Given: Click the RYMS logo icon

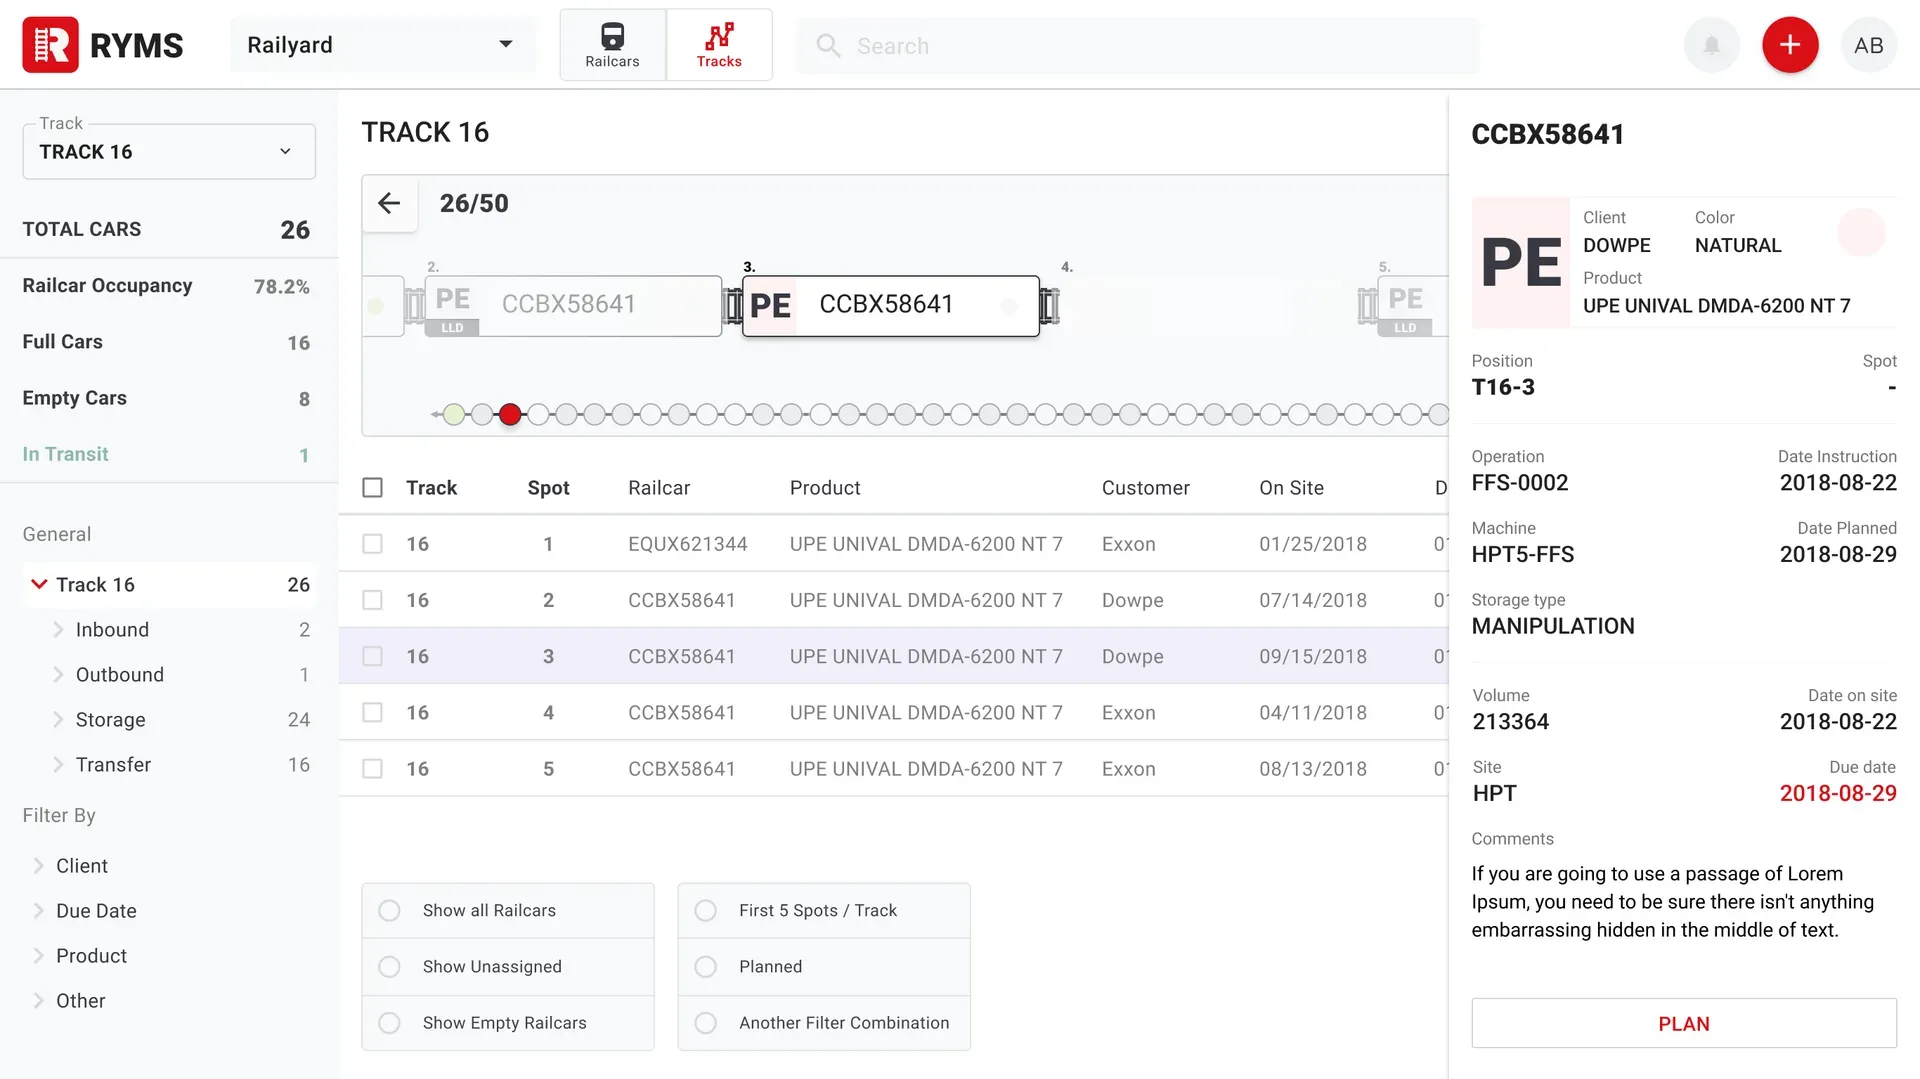Looking at the screenshot, I should click(50, 45).
